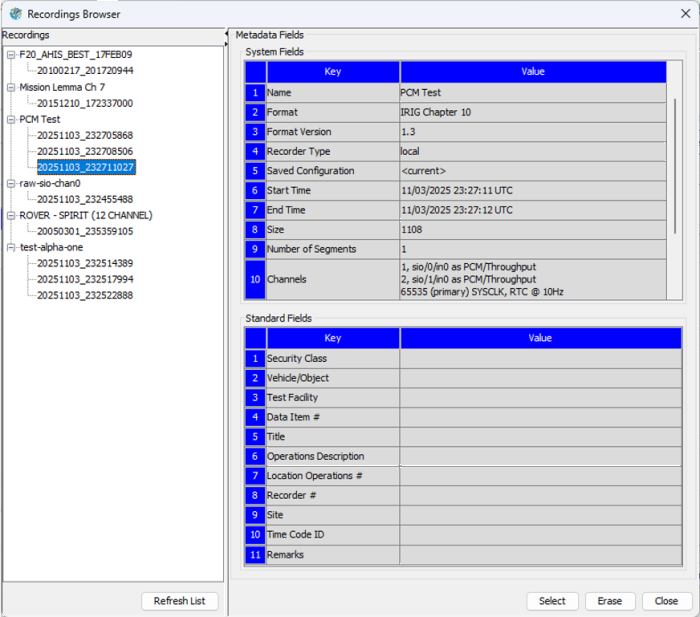Select recording 20251103_232517994
700x617 pixels.
(85, 279)
